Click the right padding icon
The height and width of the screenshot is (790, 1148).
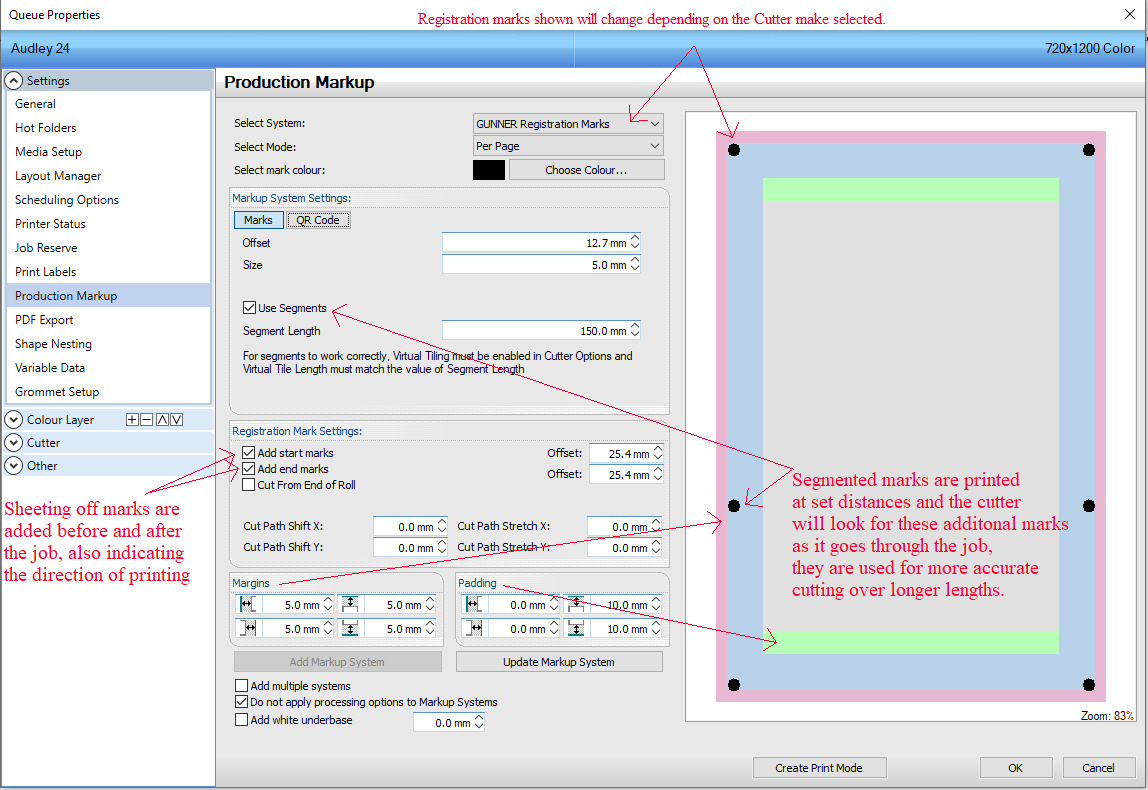[x=472, y=628]
